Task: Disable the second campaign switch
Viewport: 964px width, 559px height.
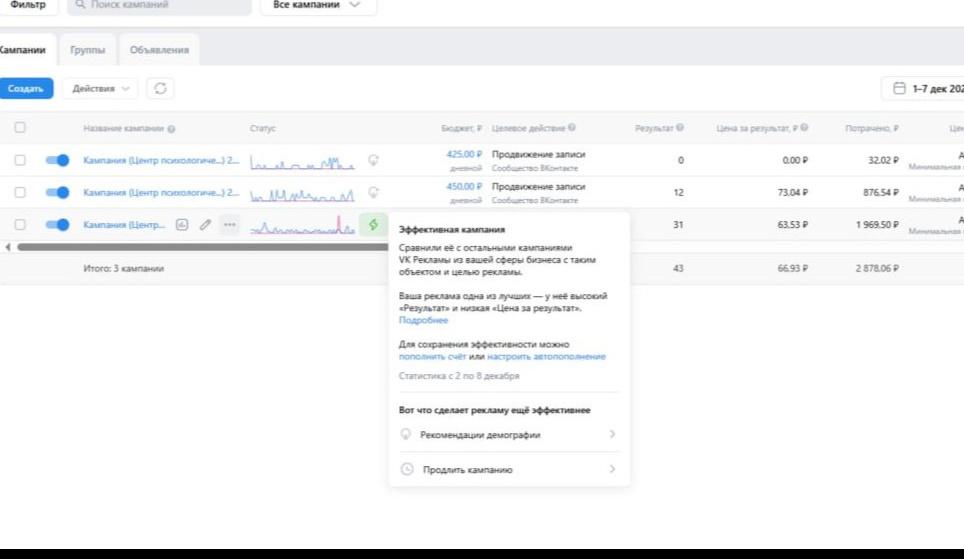Action: (58, 192)
